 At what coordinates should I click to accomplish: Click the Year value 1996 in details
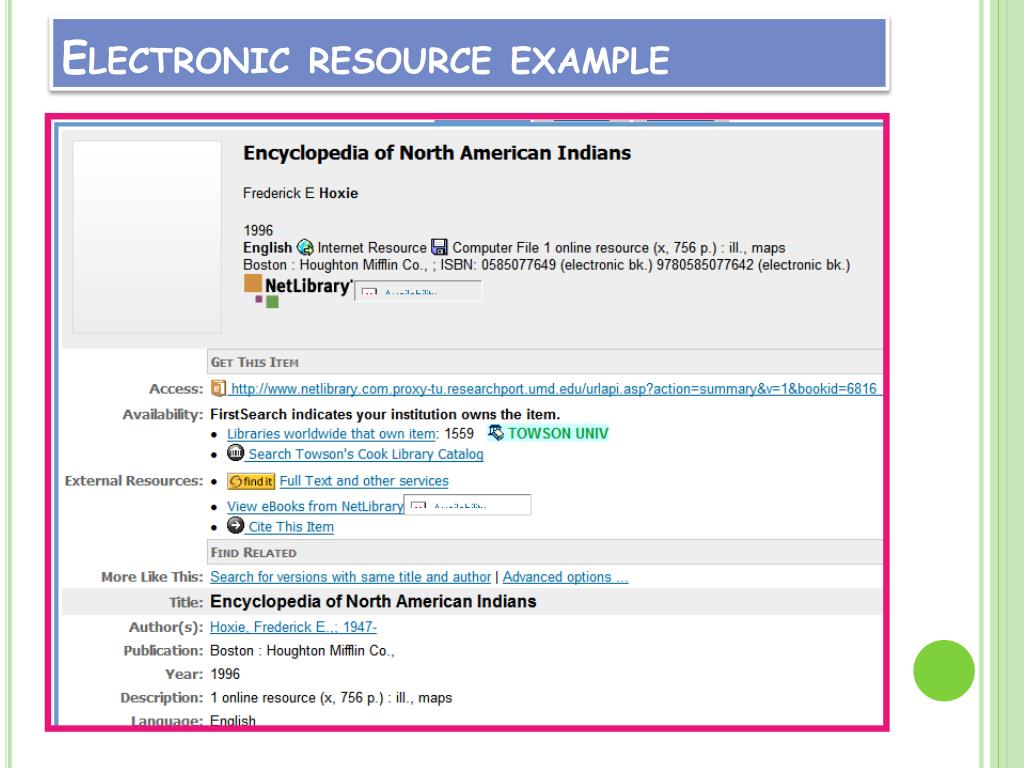click(x=225, y=674)
